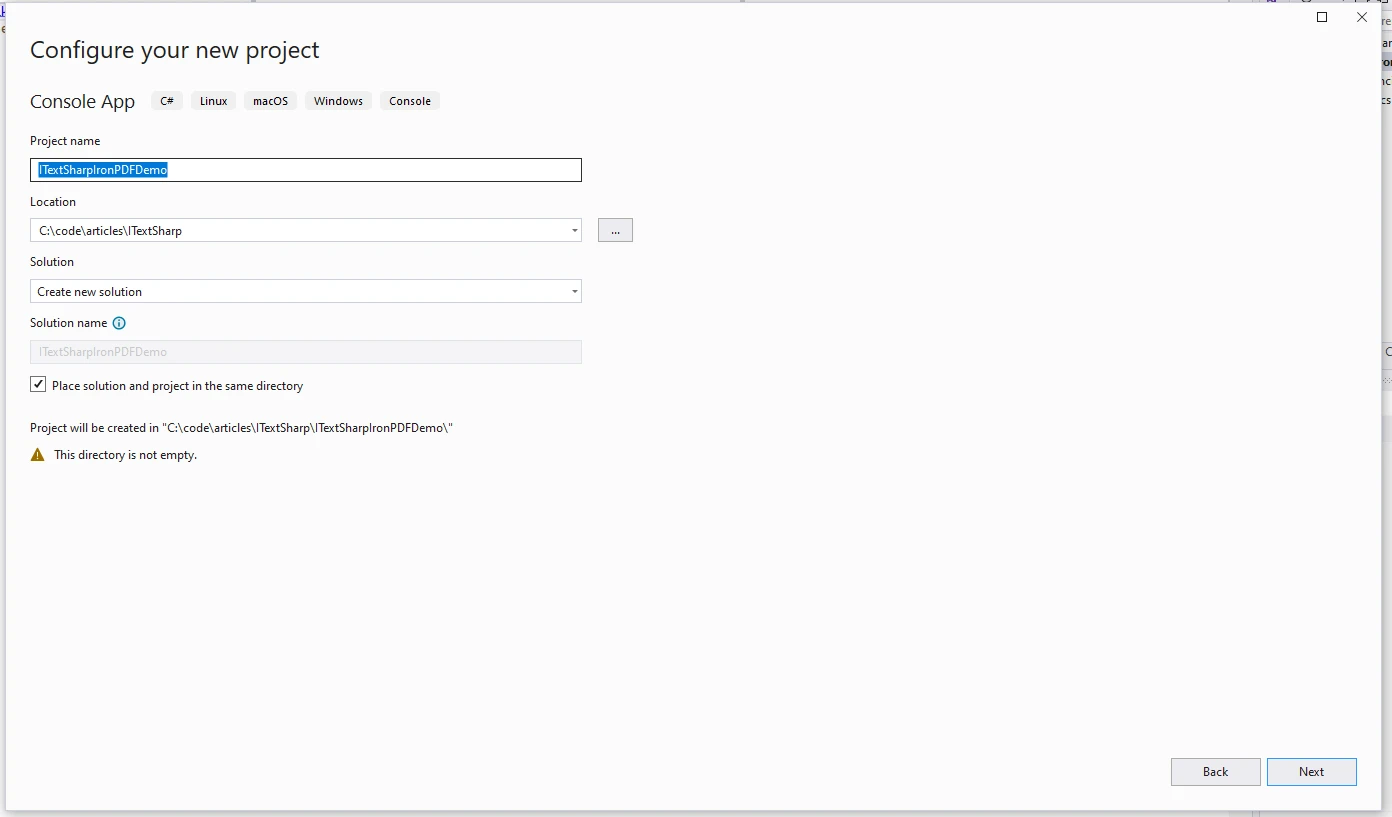This screenshot has width=1392, height=817.
Task: Click the Linux tag
Action: point(213,101)
